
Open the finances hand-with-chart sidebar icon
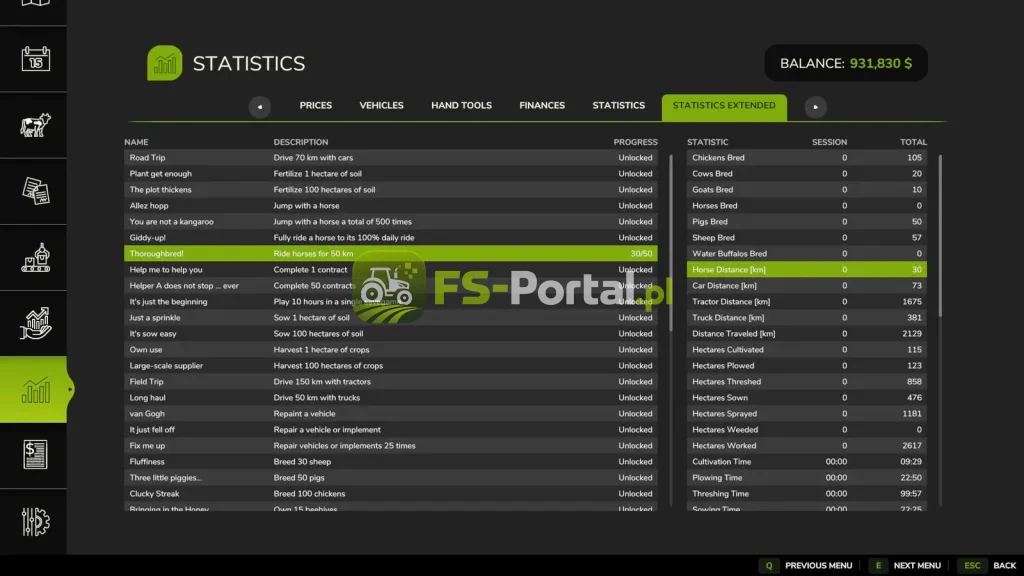tap(35, 324)
